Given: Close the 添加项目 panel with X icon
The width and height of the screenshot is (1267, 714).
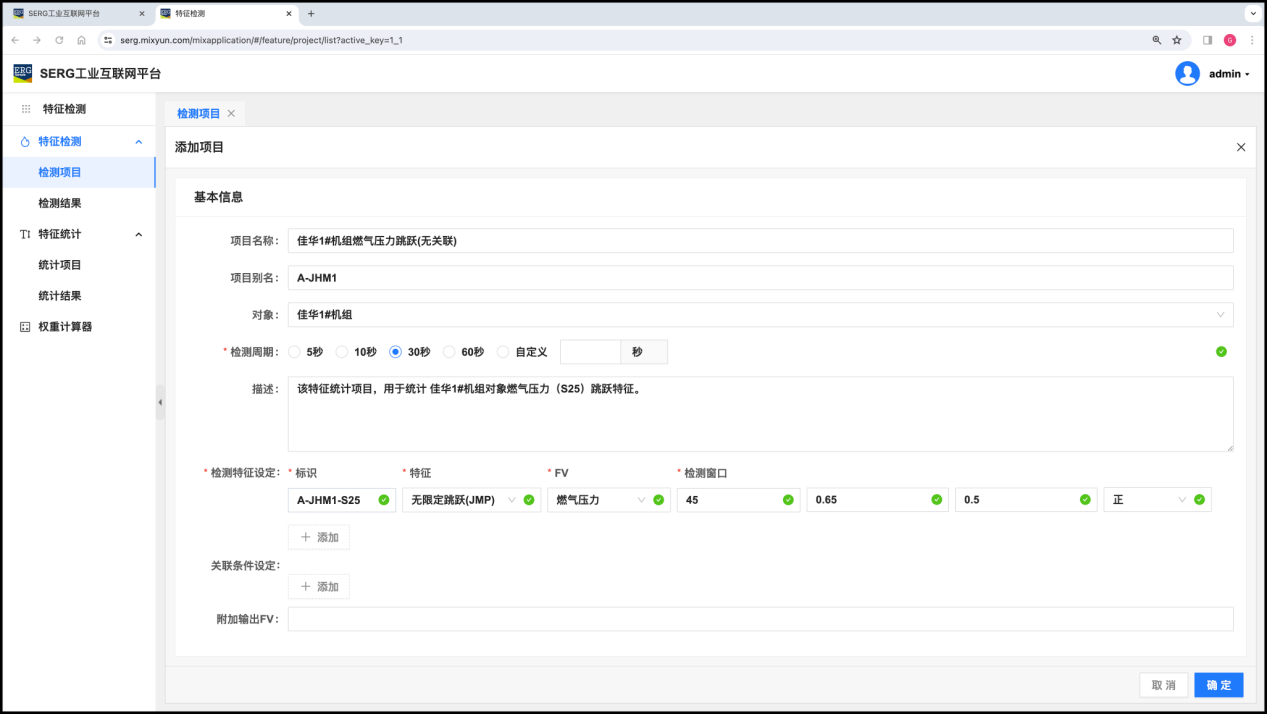Looking at the screenshot, I should click(x=1241, y=147).
